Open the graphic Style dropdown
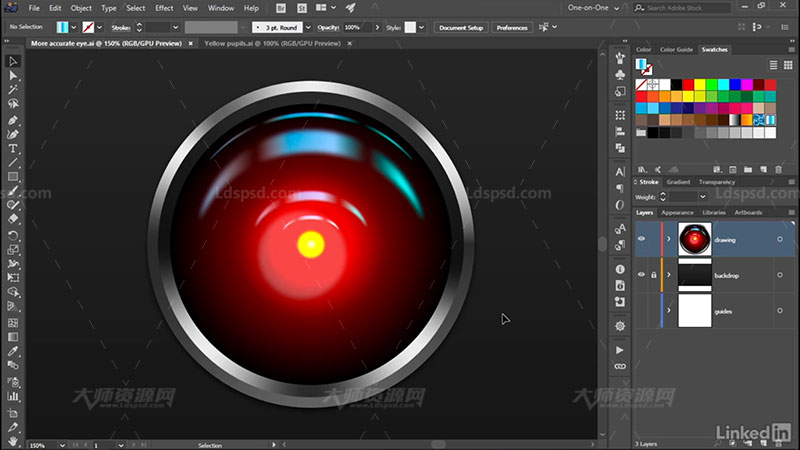Image resolution: width=800 pixels, height=450 pixels. [x=421, y=28]
